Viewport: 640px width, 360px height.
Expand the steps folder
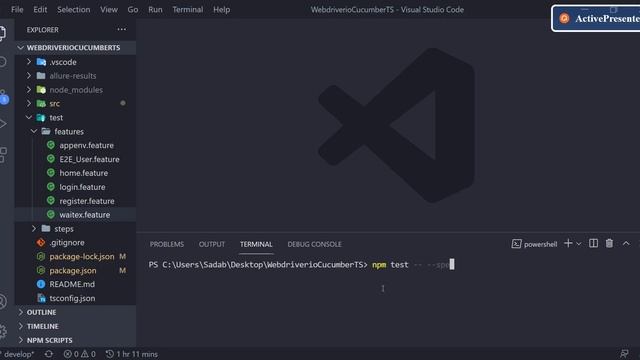(x=34, y=229)
